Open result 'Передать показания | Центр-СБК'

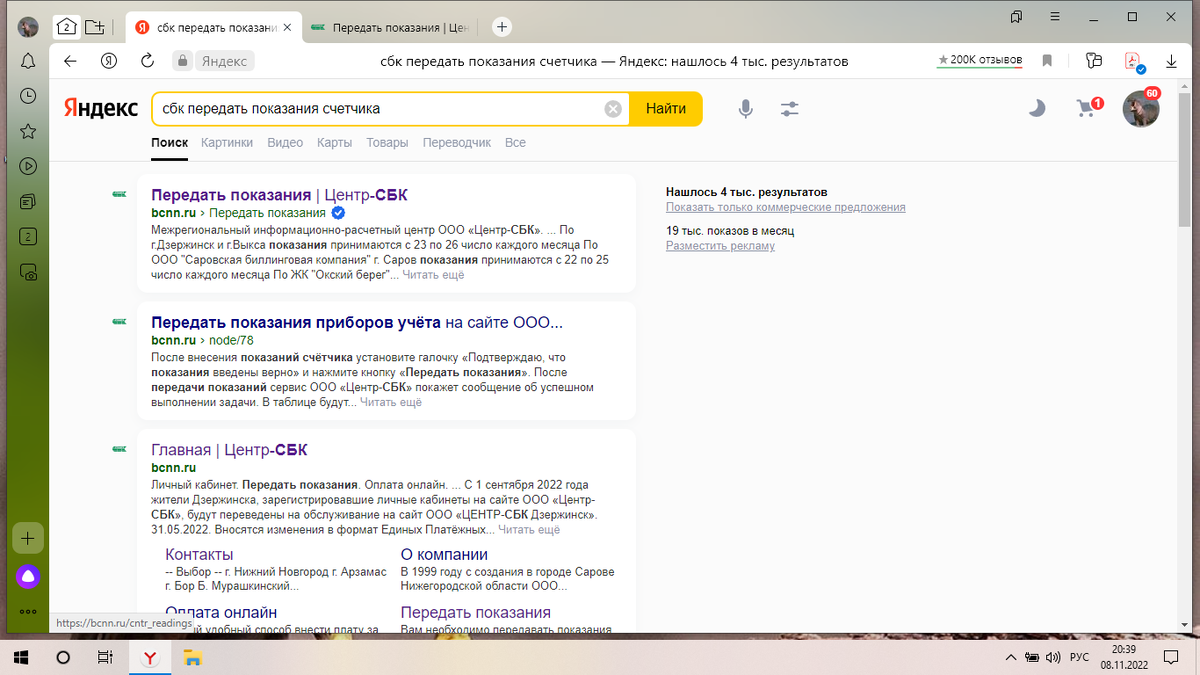point(279,194)
